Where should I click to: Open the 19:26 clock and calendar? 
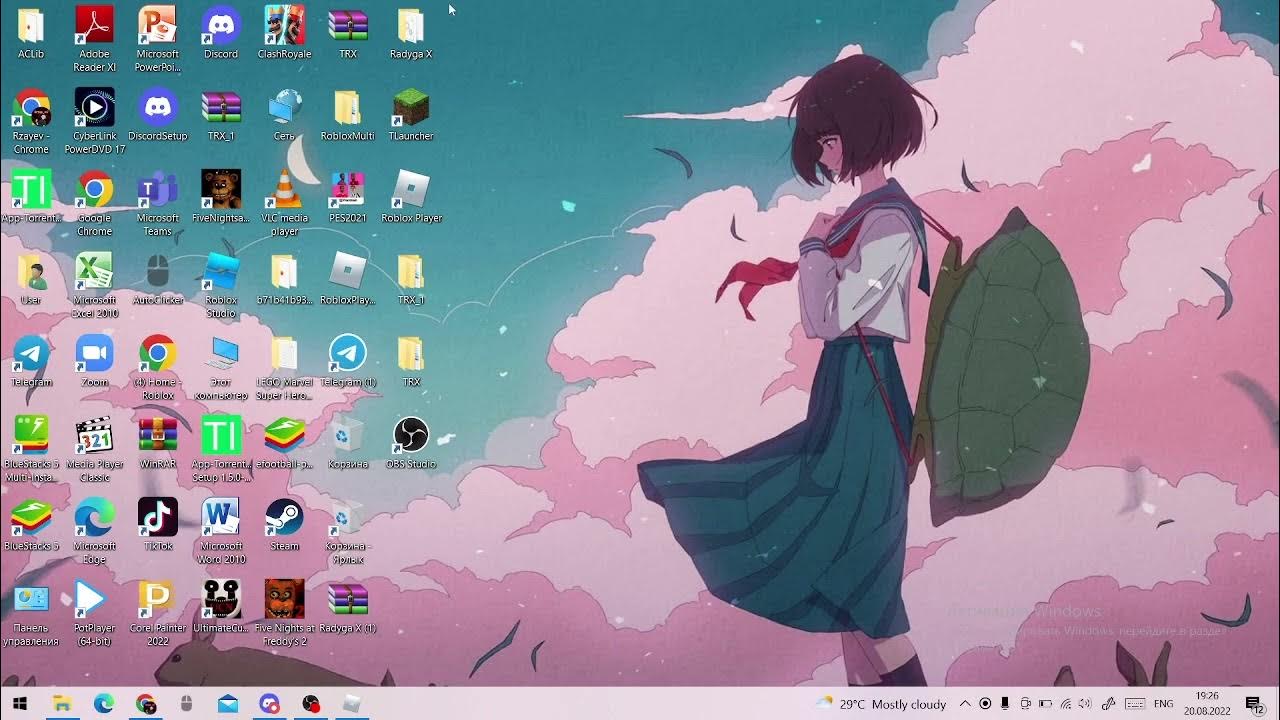1207,704
